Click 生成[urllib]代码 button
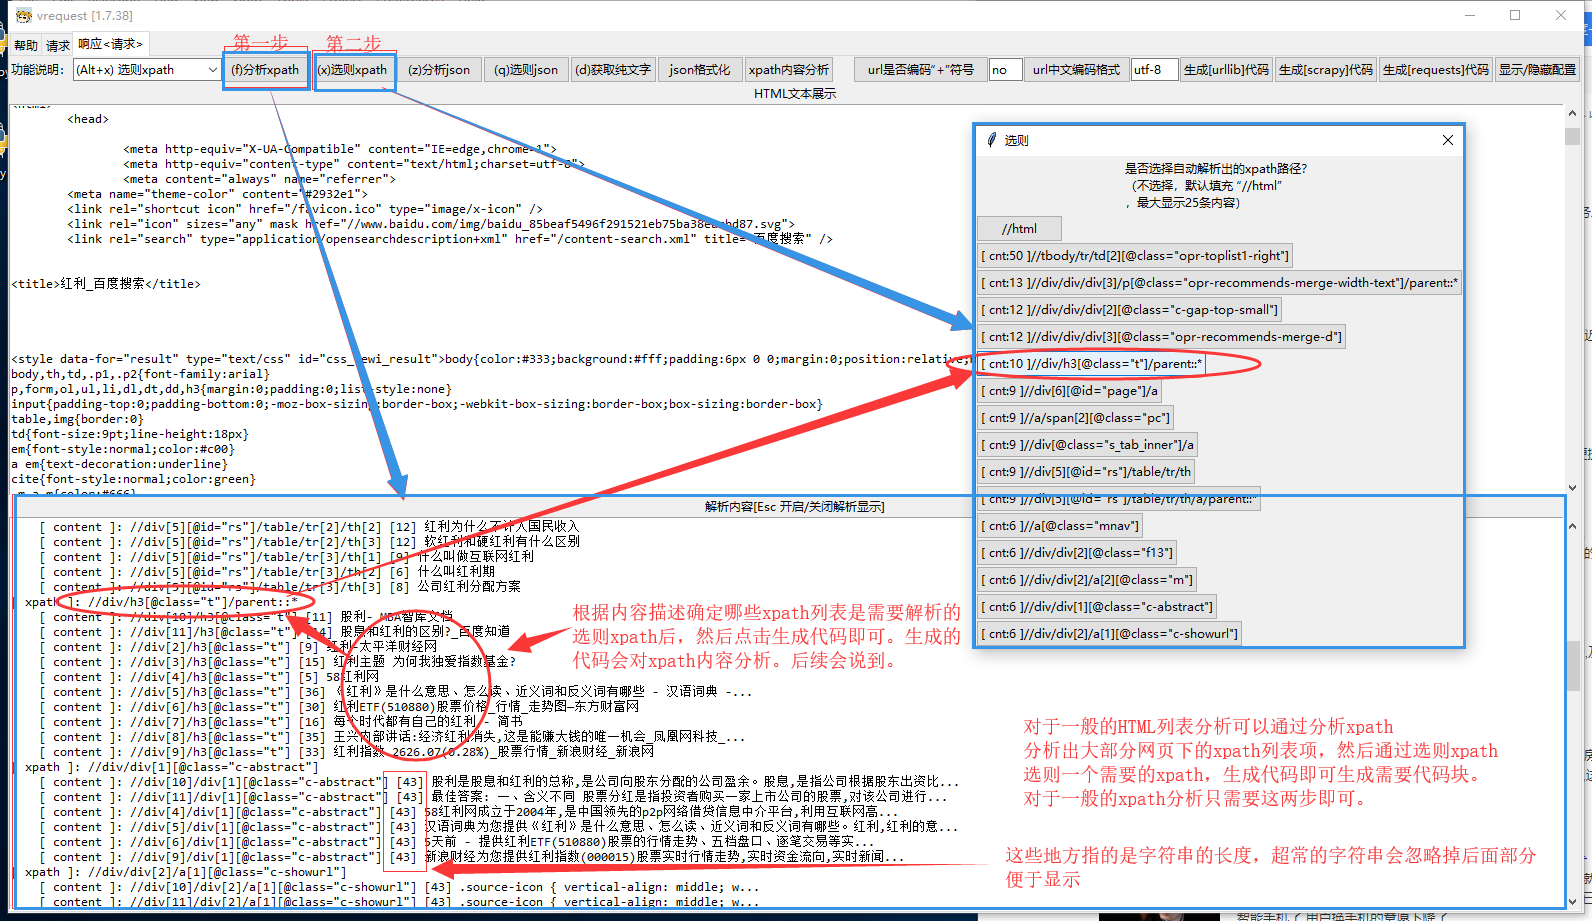Viewport: 1592px width, 921px height. [x=1226, y=70]
